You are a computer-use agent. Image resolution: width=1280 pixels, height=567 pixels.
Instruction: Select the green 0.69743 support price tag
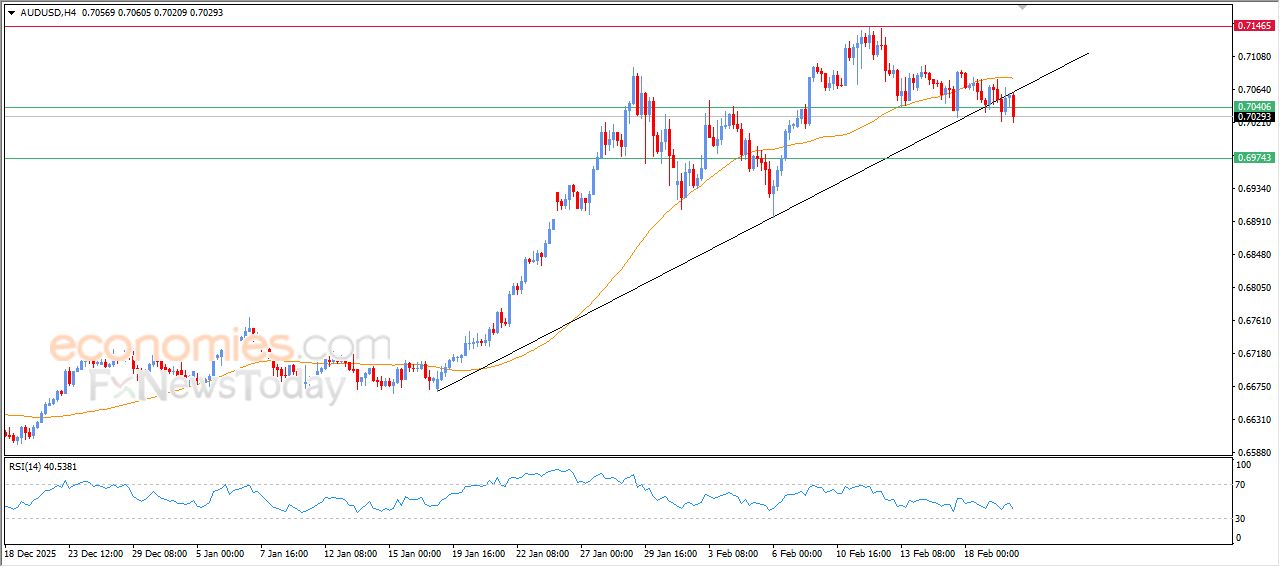[1253, 158]
